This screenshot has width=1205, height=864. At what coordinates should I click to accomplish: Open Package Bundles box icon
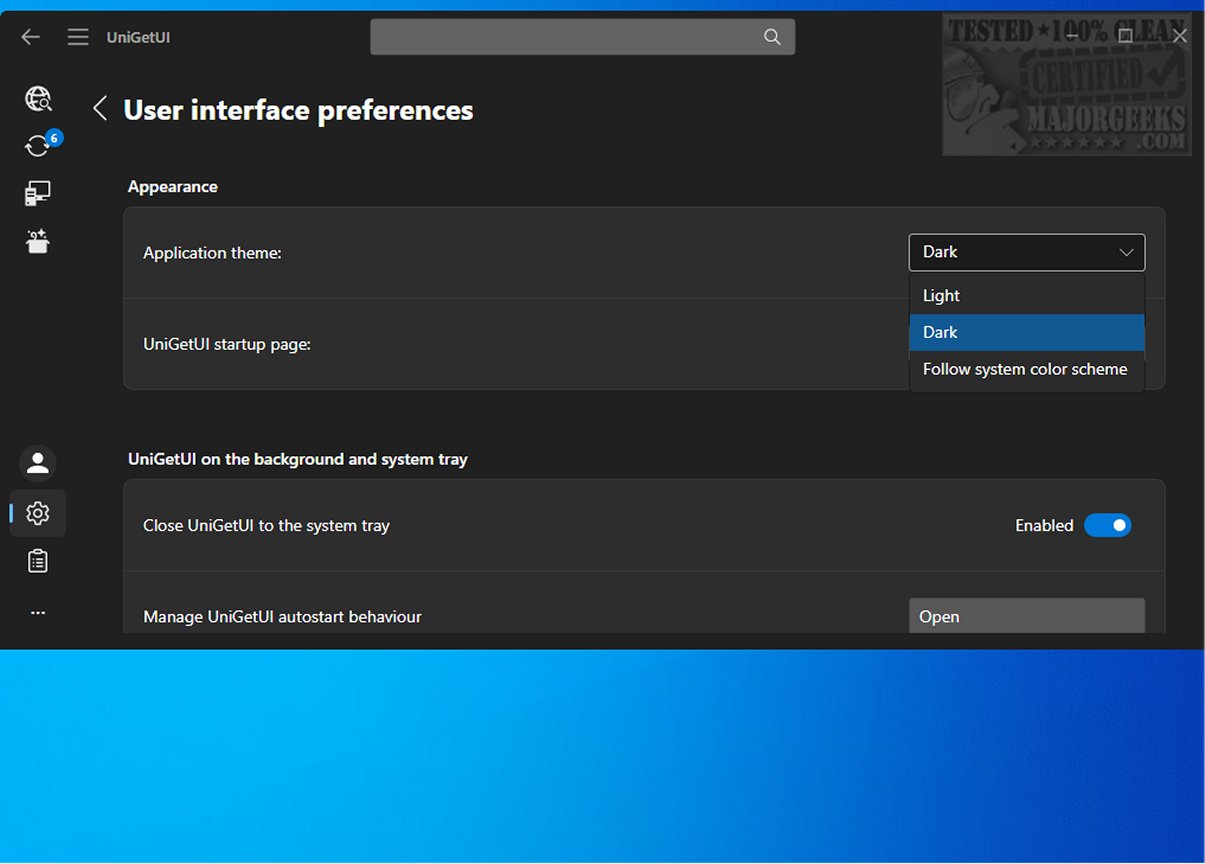click(x=38, y=241)
